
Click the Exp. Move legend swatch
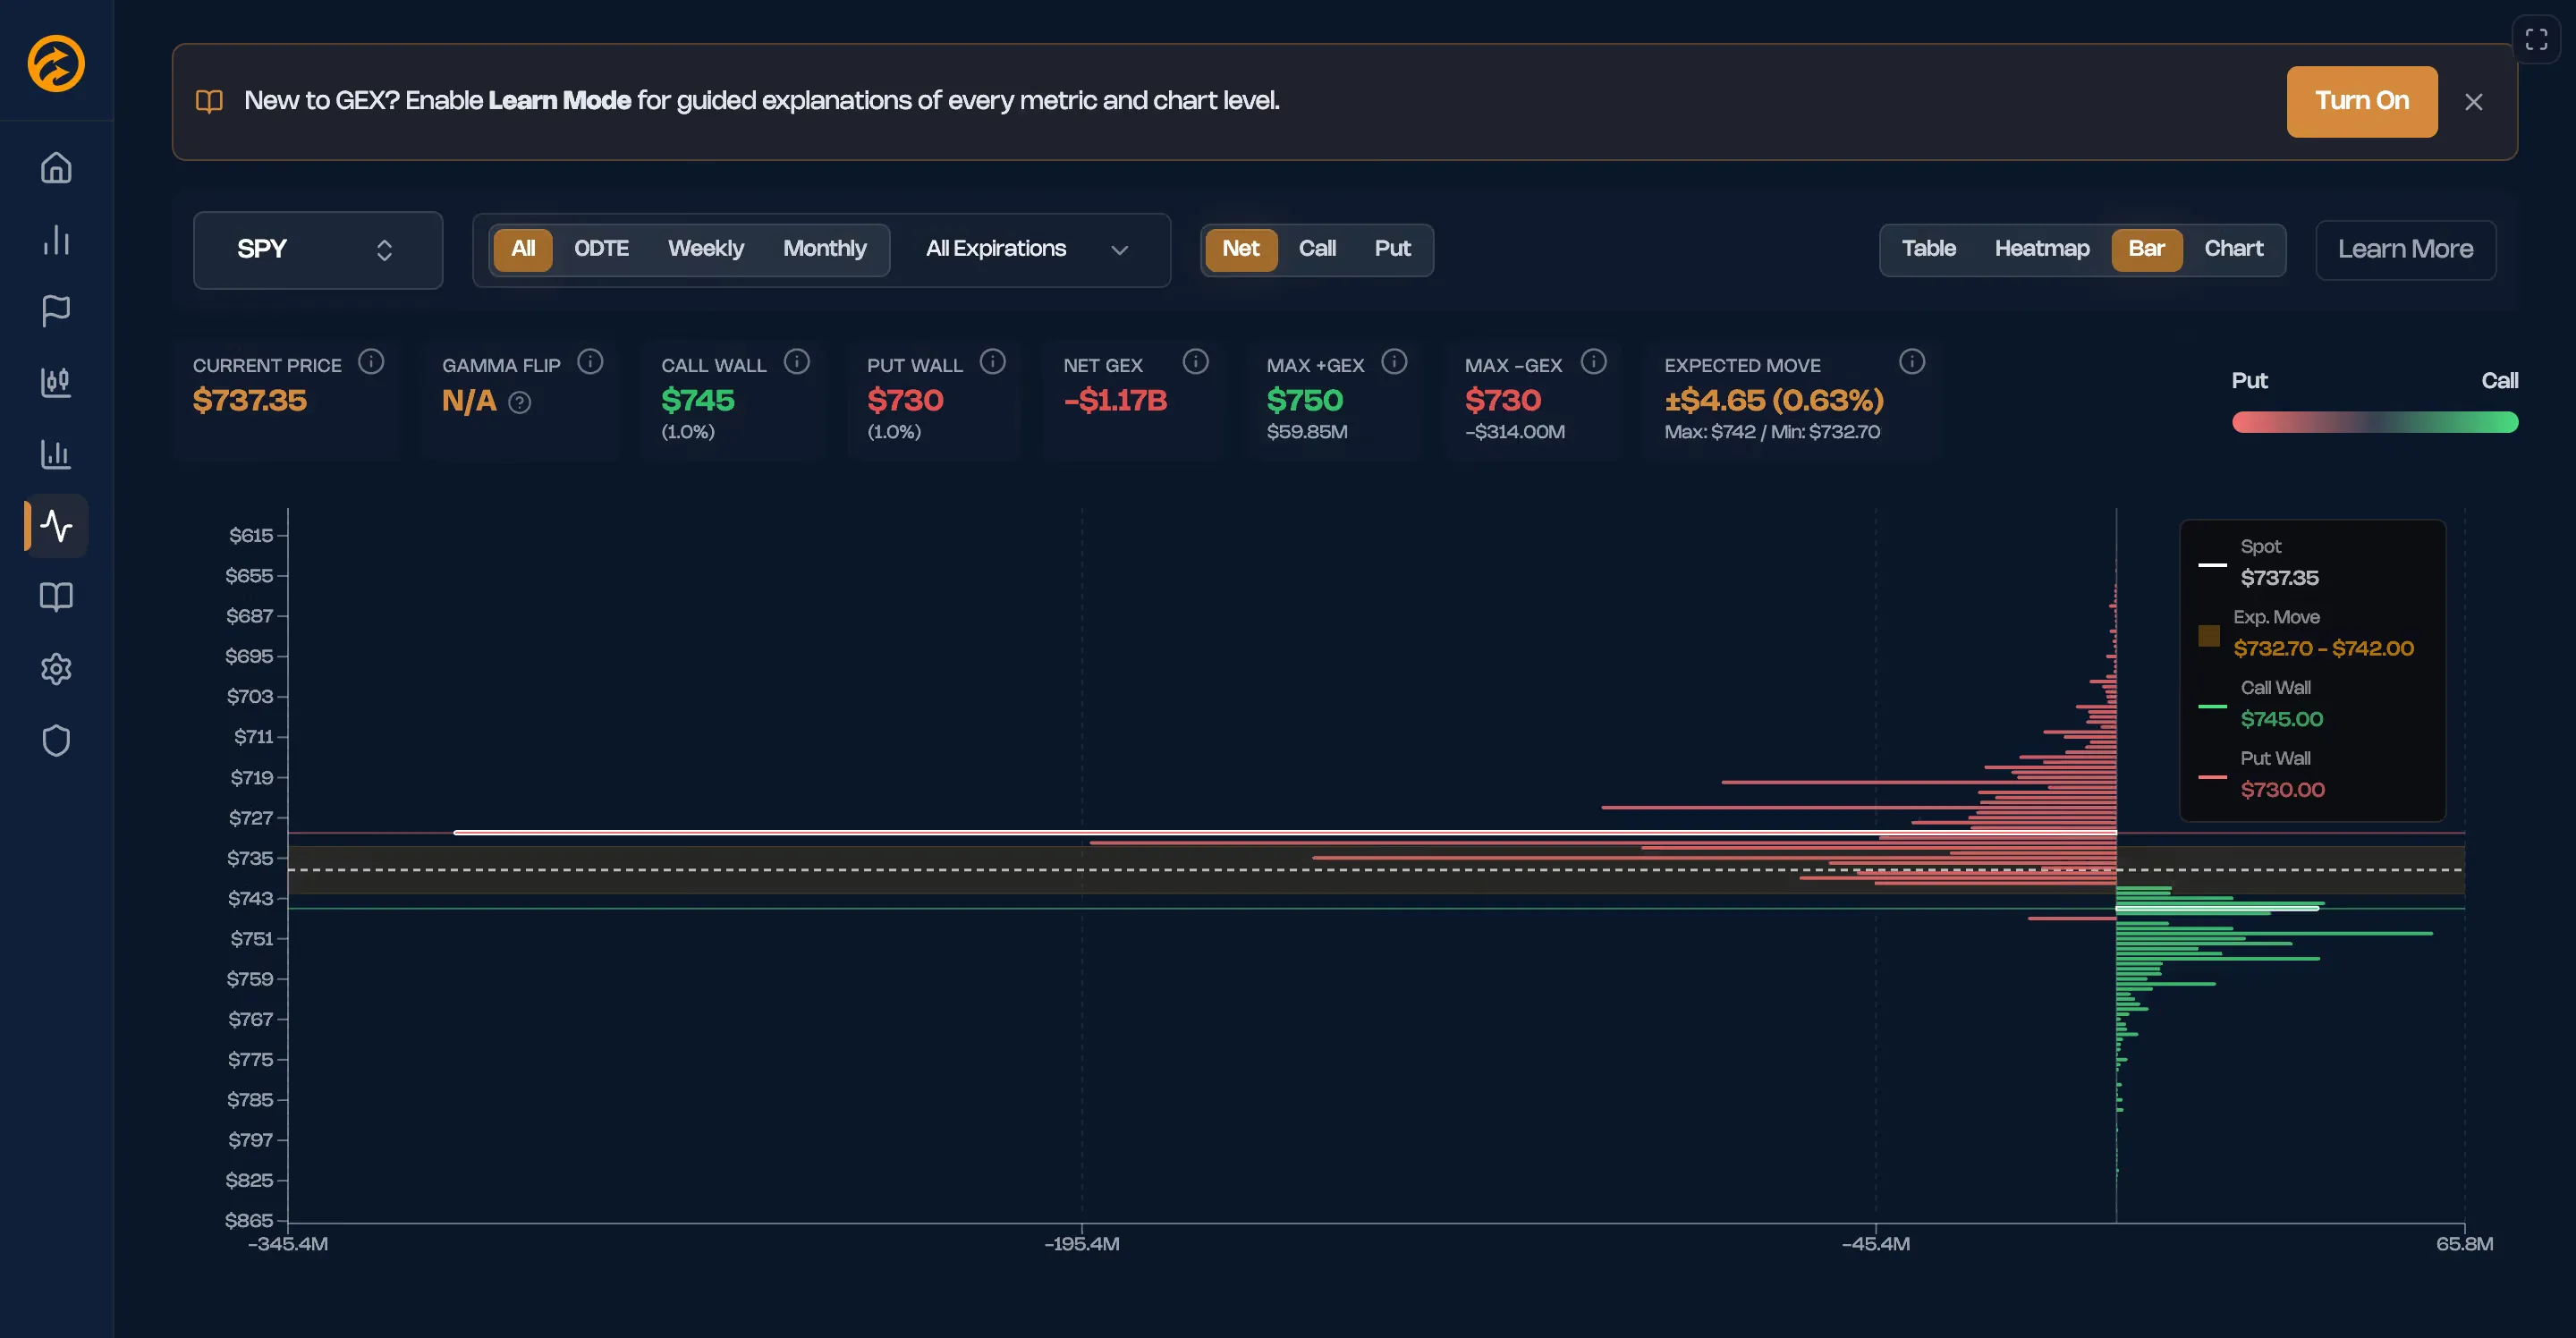tap(2209, 635)
